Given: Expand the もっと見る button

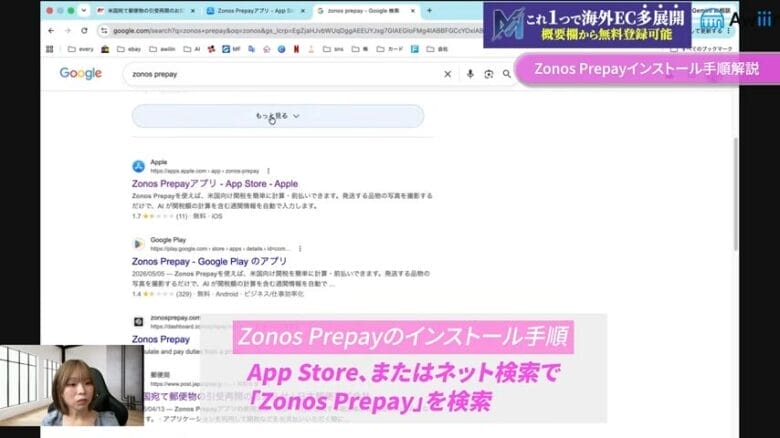Looking at the screenshot, I should pos(278,116).
